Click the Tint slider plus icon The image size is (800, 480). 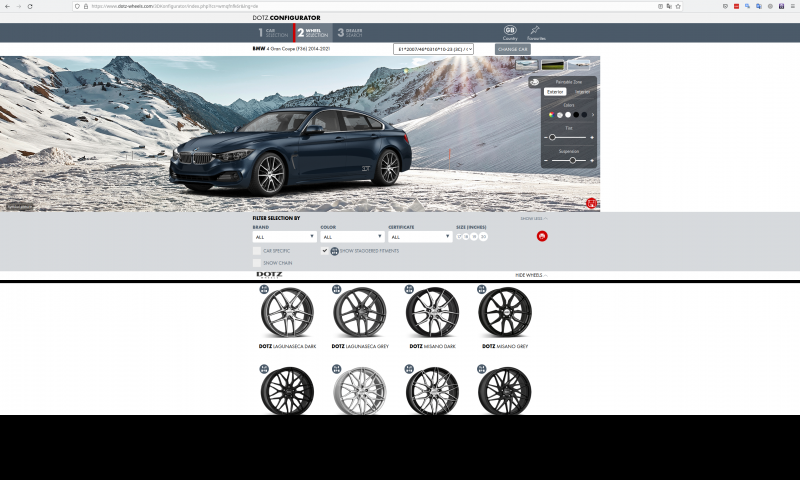coord(592,138)
